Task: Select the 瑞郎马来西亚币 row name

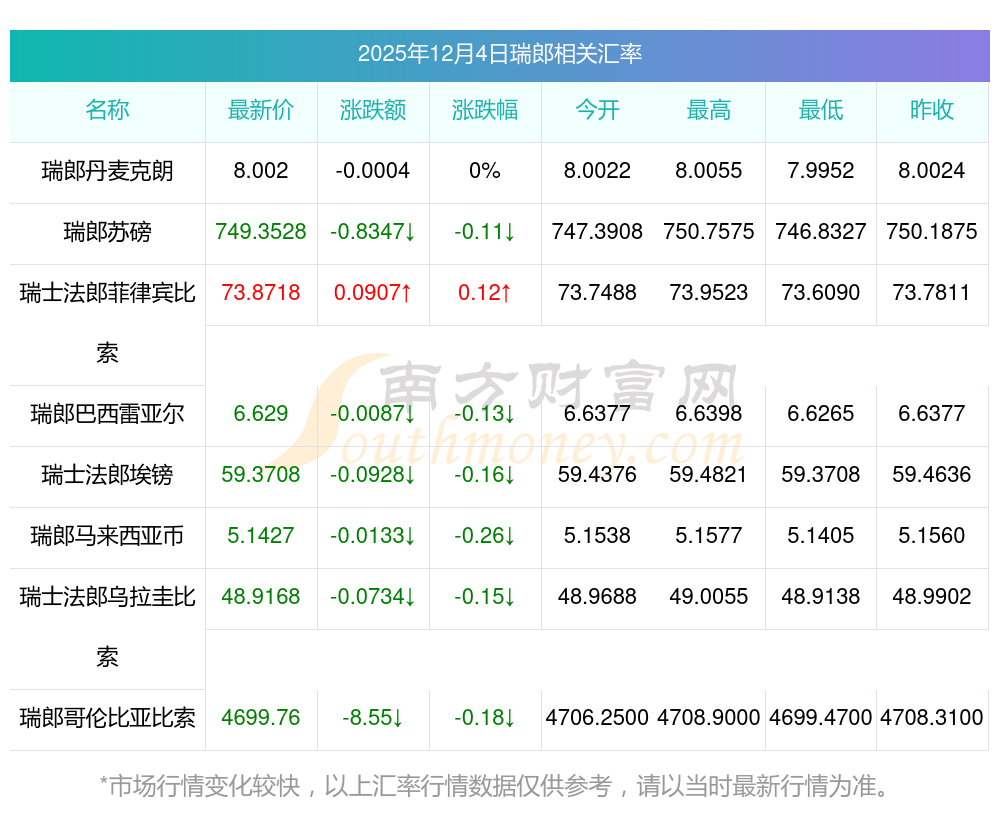Action: [x=107, y=536]
